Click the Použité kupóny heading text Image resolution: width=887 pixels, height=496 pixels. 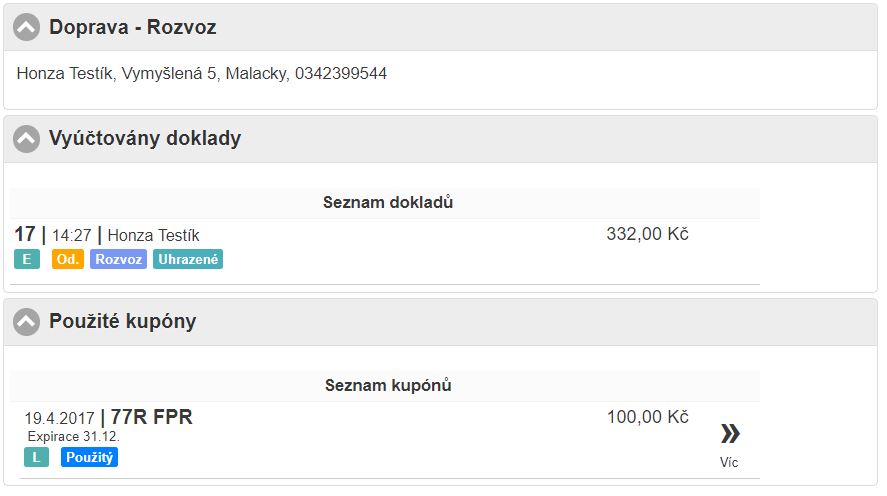click(x=122, y=322)
